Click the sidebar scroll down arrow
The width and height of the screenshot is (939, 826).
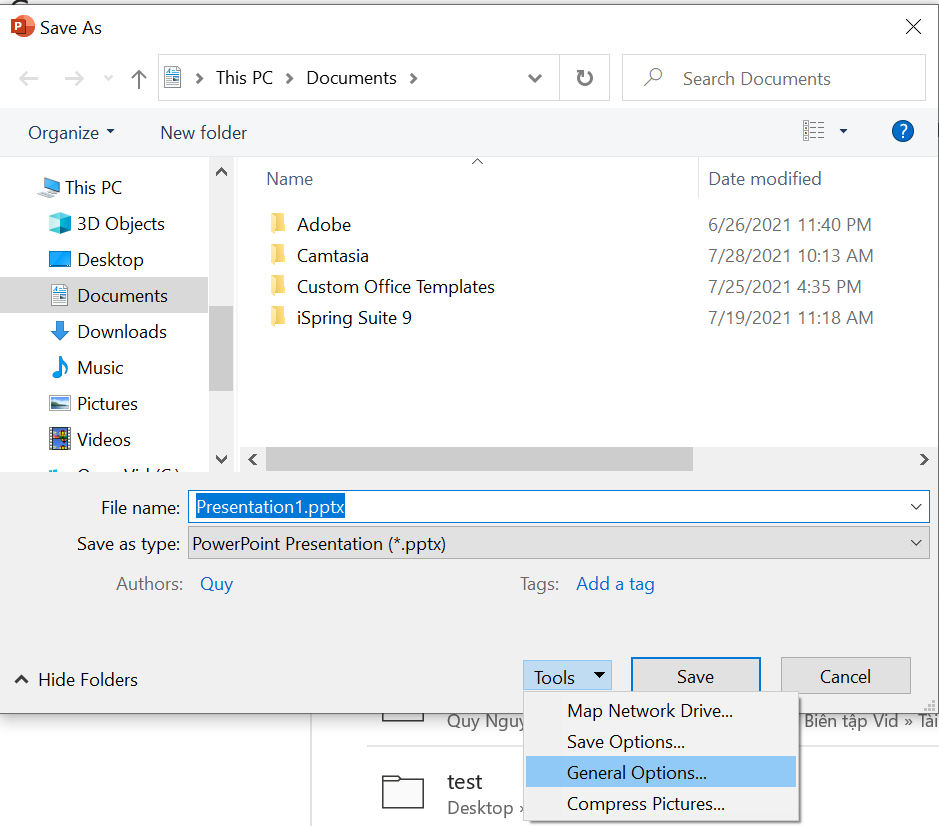[221, 459]
